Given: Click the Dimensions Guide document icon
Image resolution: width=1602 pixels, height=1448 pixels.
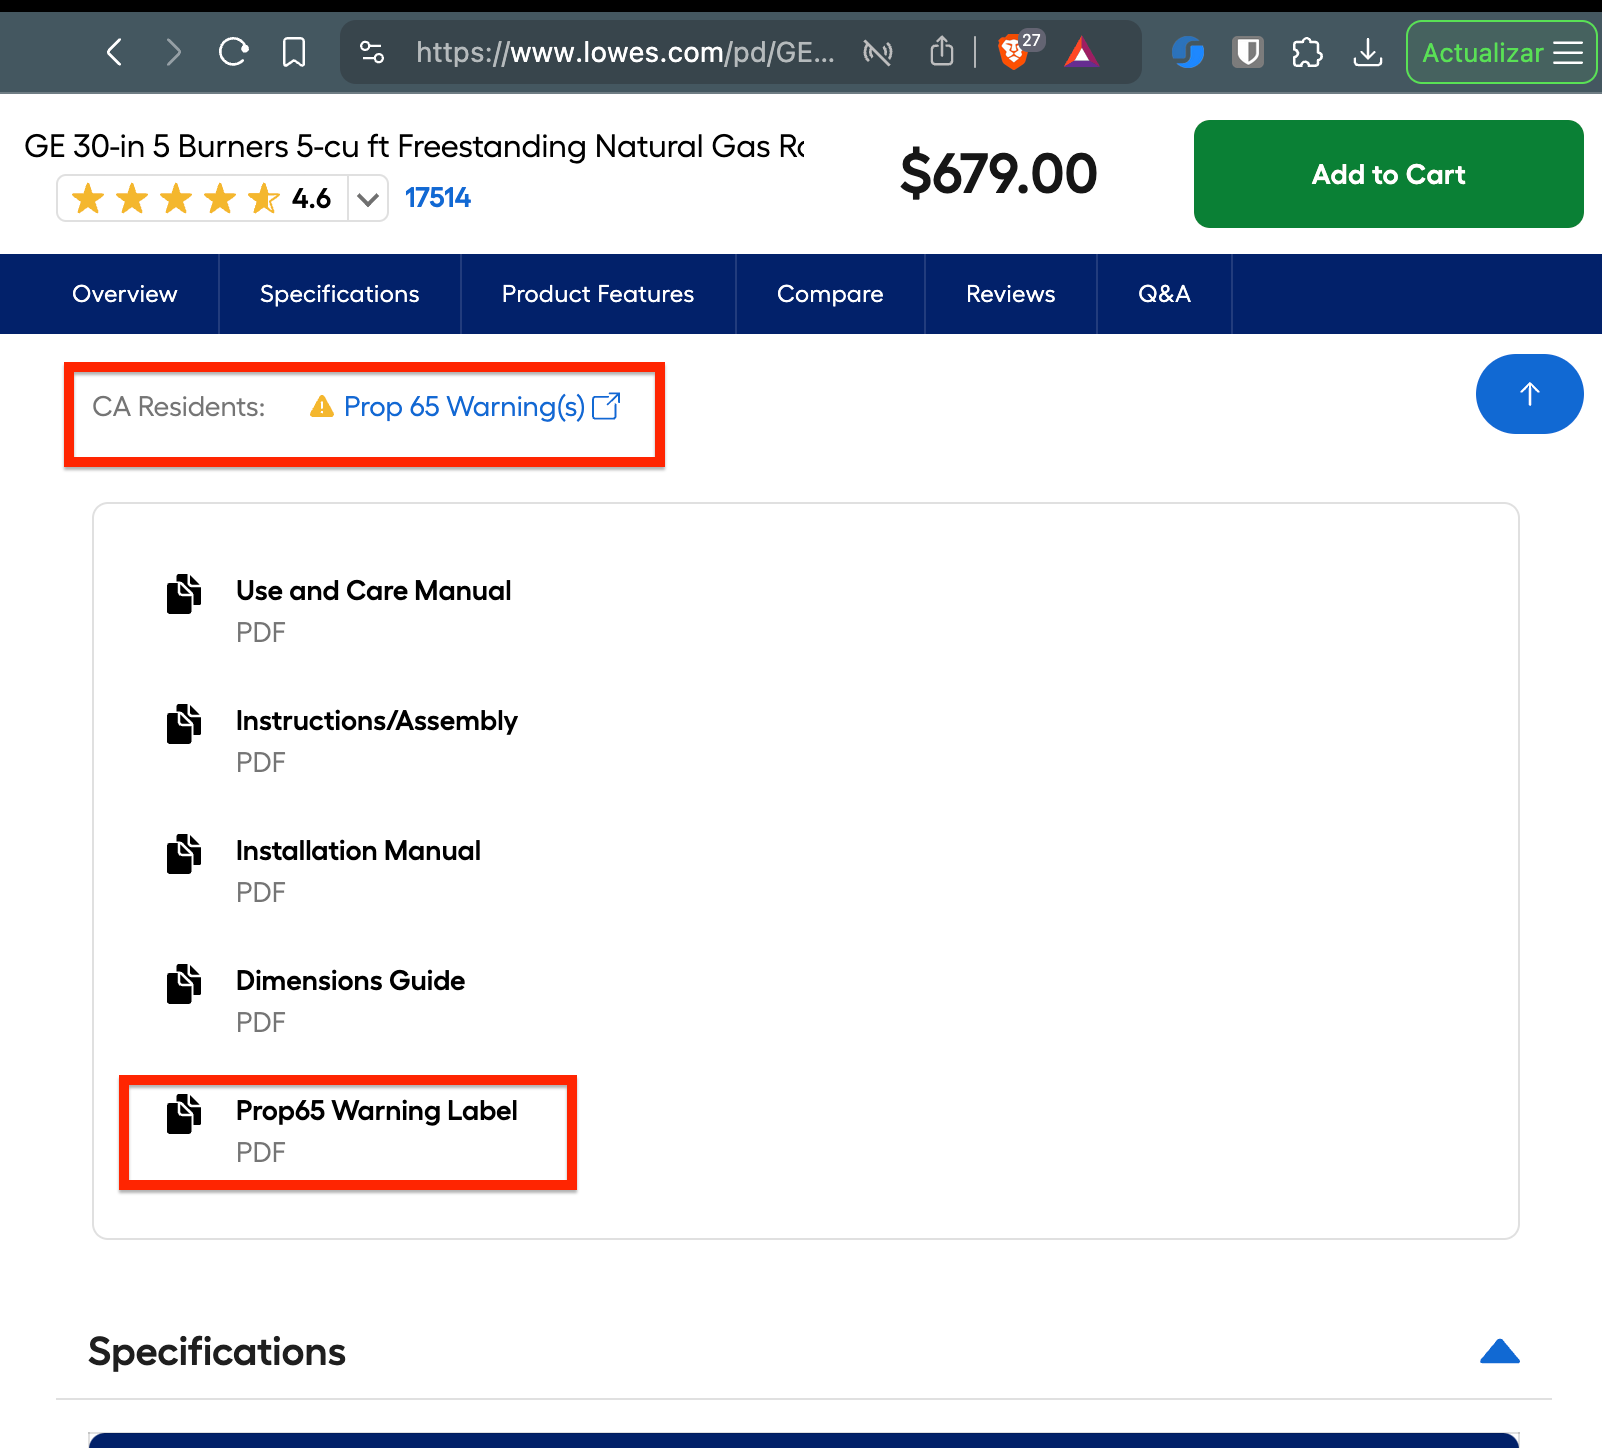Looking at the screenshot, I should 184,984.
